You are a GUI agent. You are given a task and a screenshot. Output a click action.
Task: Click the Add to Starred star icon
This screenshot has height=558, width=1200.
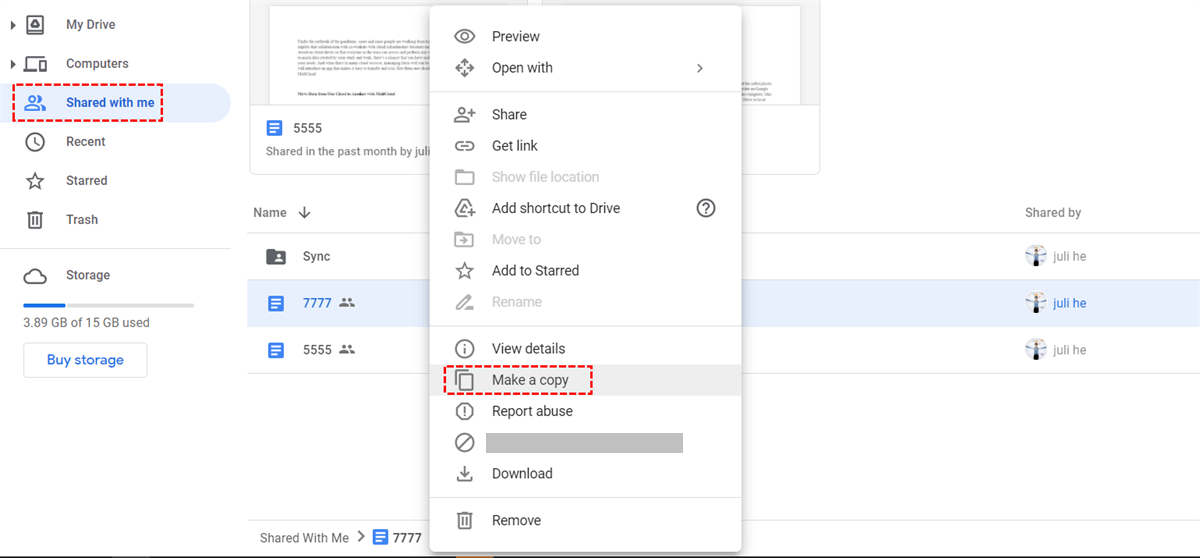coord(464,271)
